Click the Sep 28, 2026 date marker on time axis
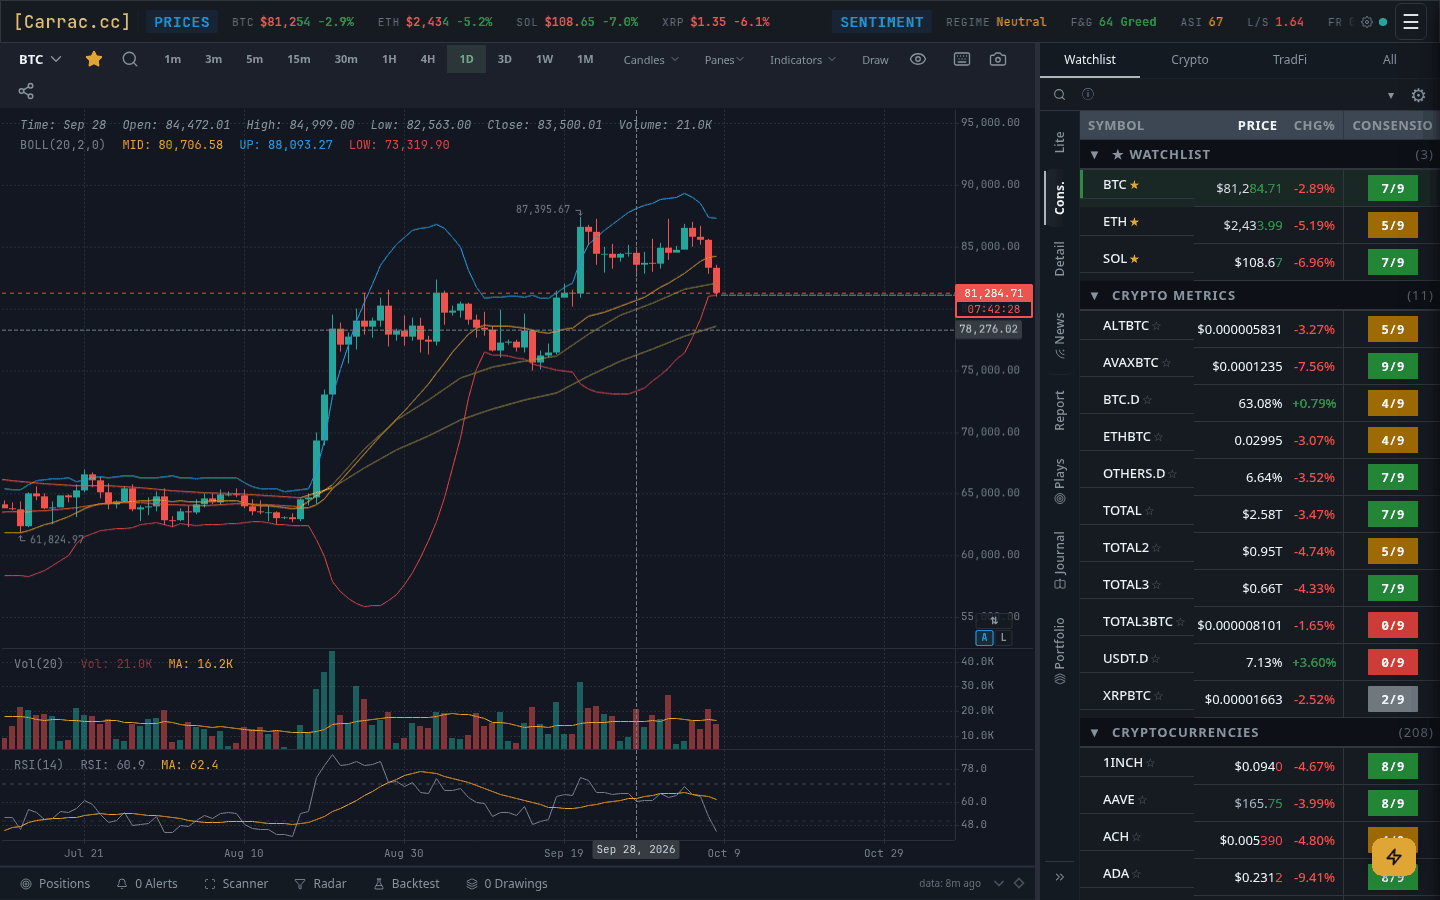Screen dimensions: 1440x900 click(x=636, y=849)
